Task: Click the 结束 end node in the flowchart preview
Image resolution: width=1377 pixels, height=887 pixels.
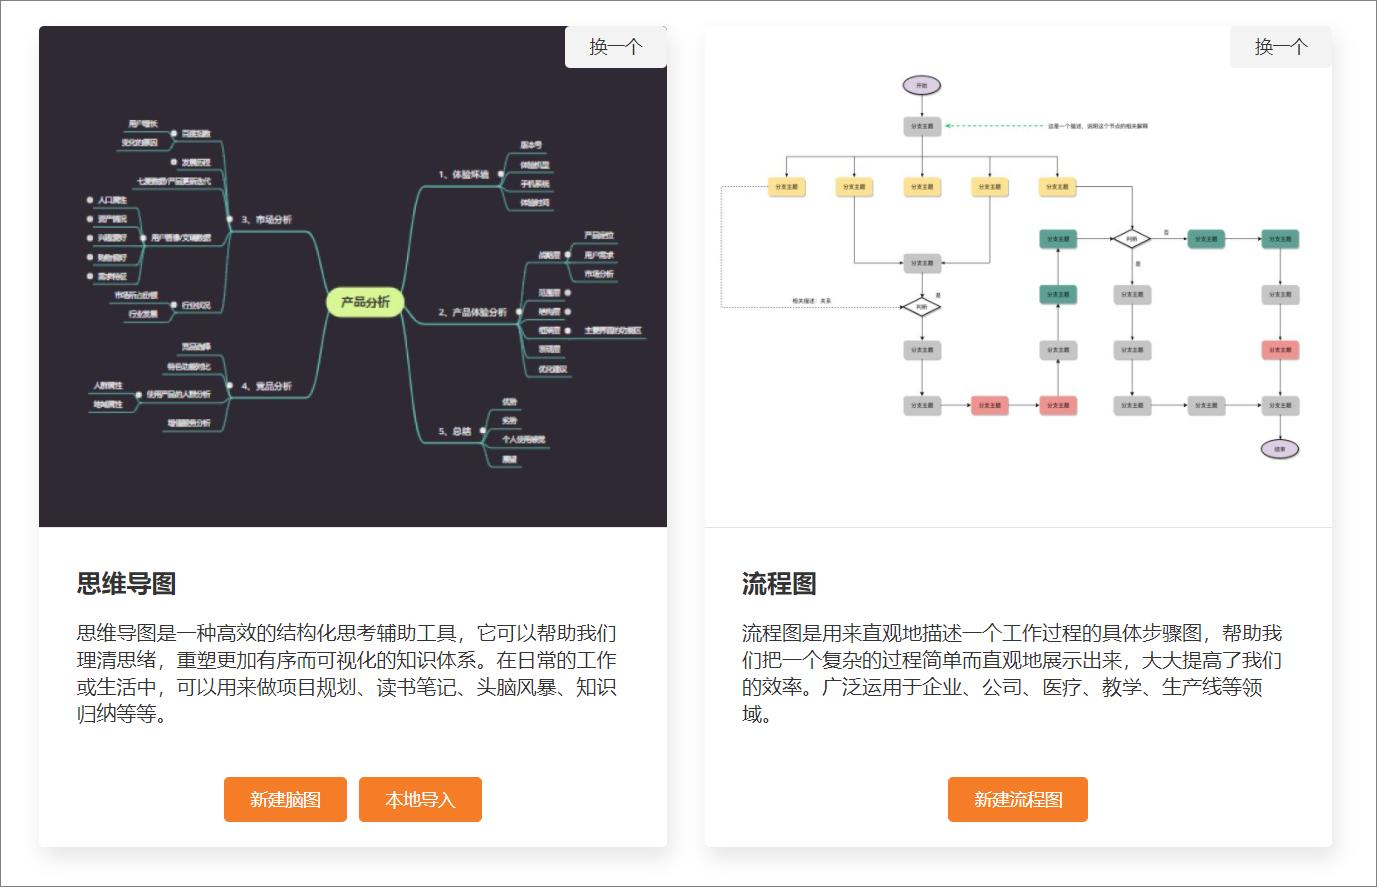Action: [1279, 448]
